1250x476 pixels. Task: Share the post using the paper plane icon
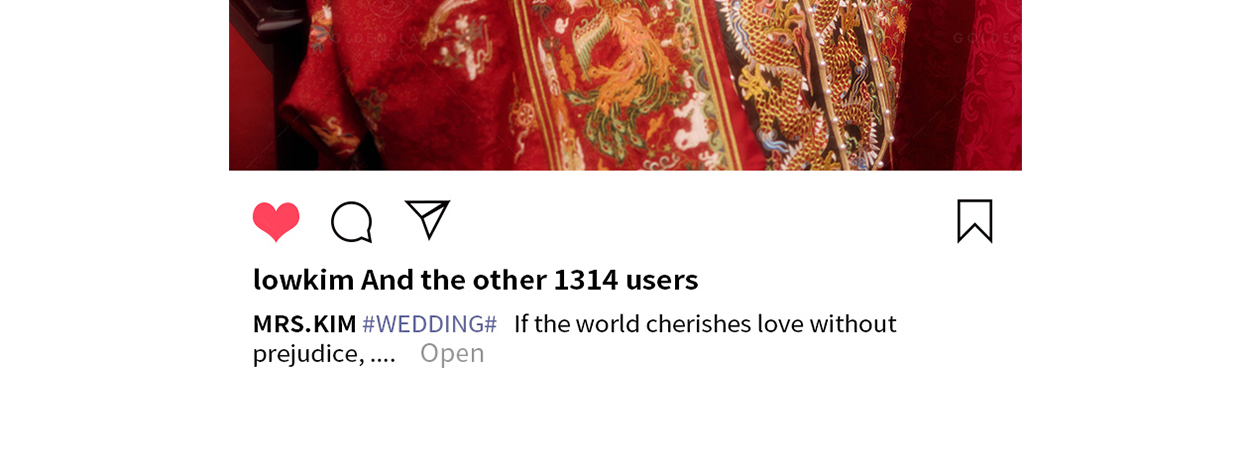(x=427, y=220)
